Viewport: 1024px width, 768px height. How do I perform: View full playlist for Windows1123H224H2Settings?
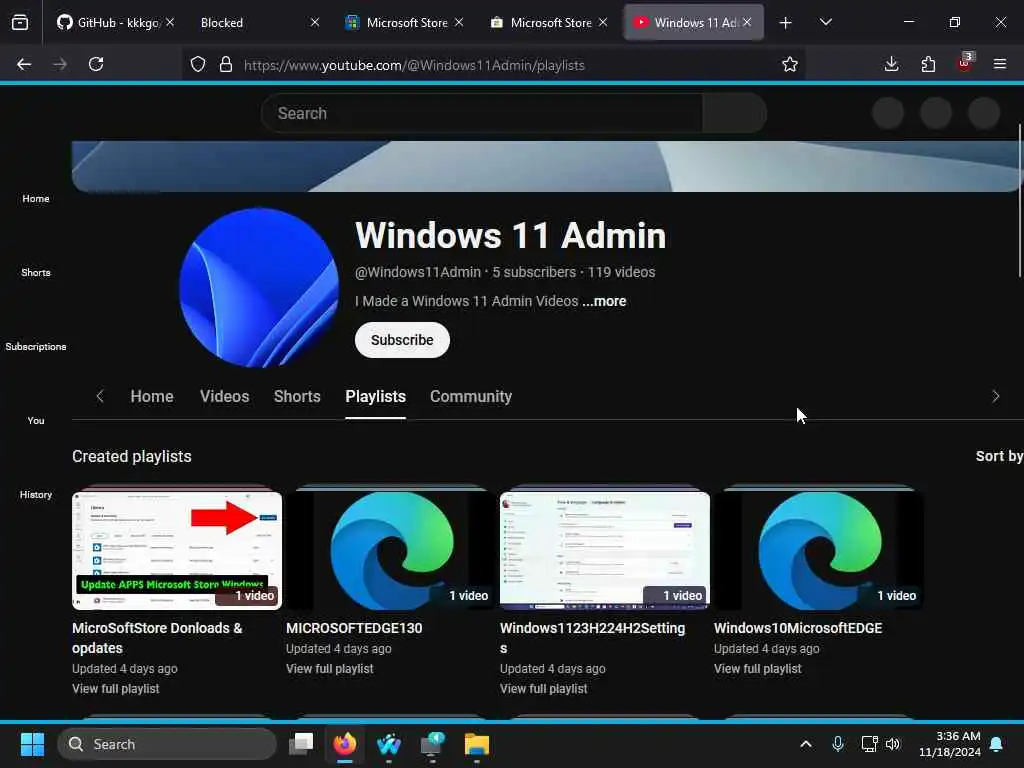pyautogui.click(x=543, y=688)
